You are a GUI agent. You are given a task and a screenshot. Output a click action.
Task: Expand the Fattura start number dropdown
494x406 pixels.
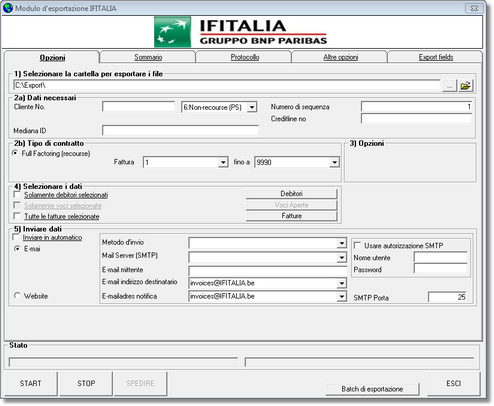(223, 162)
